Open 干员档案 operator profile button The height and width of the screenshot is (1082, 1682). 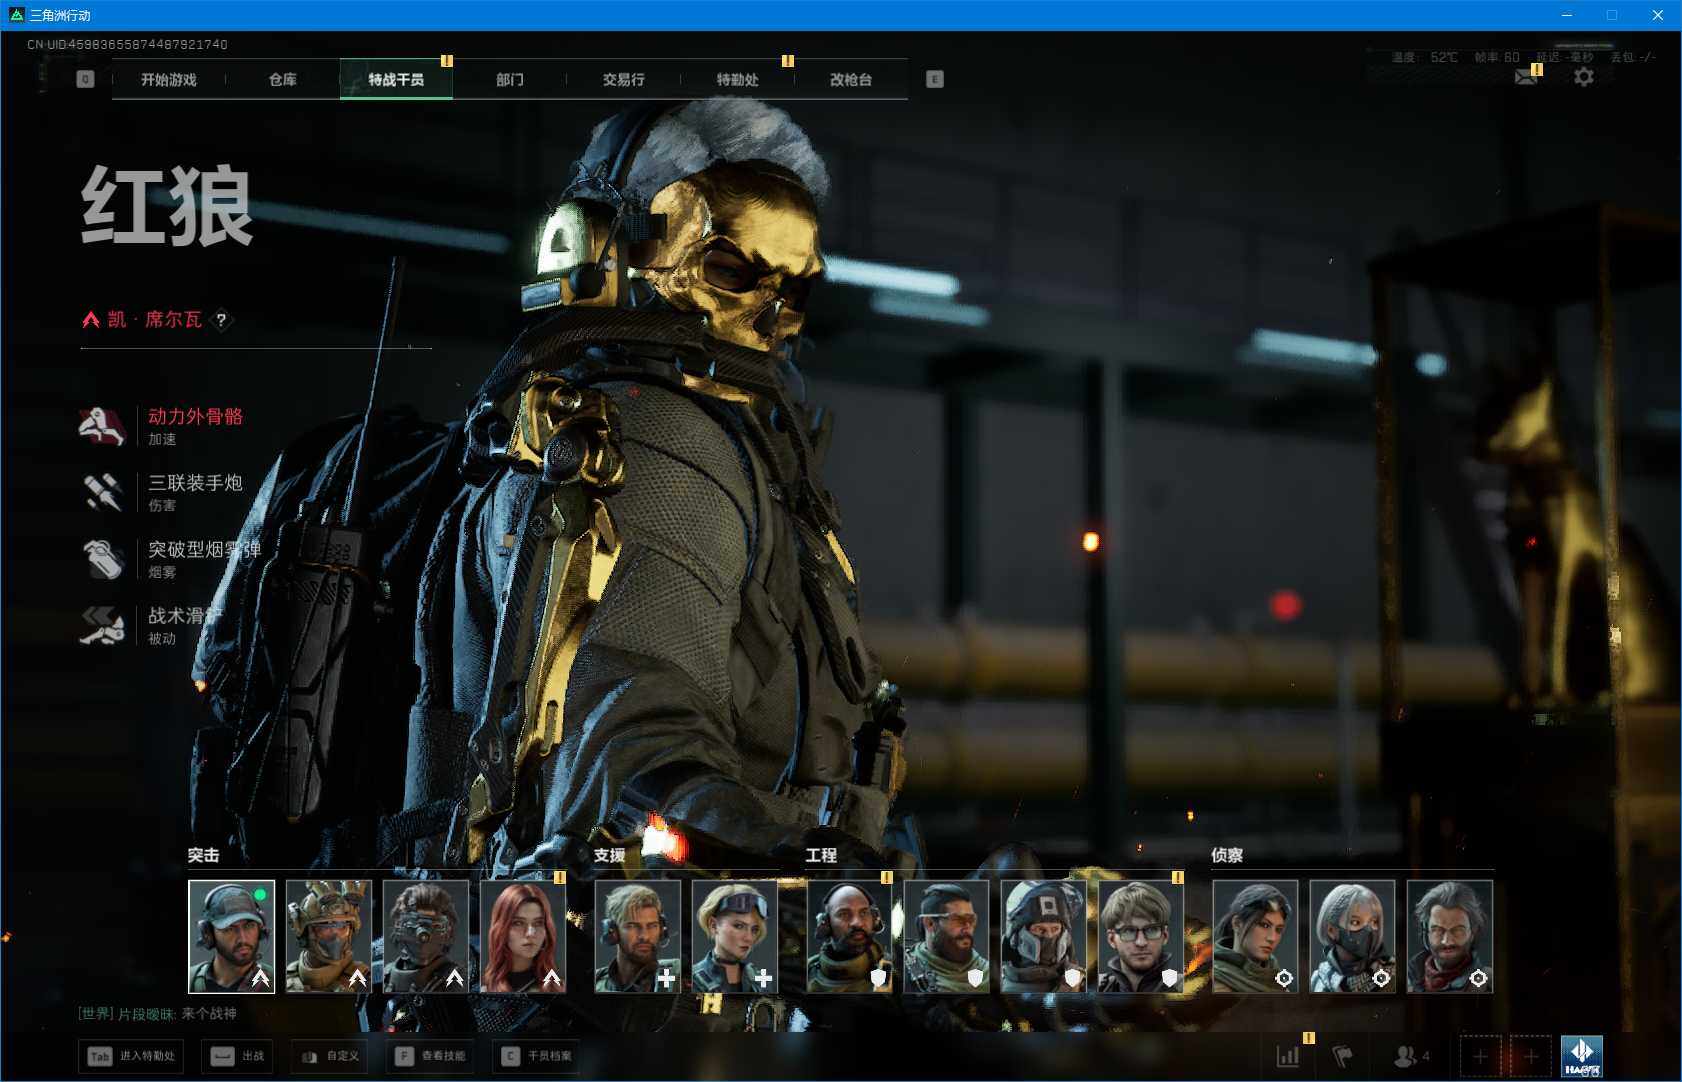click(538, 1056)
